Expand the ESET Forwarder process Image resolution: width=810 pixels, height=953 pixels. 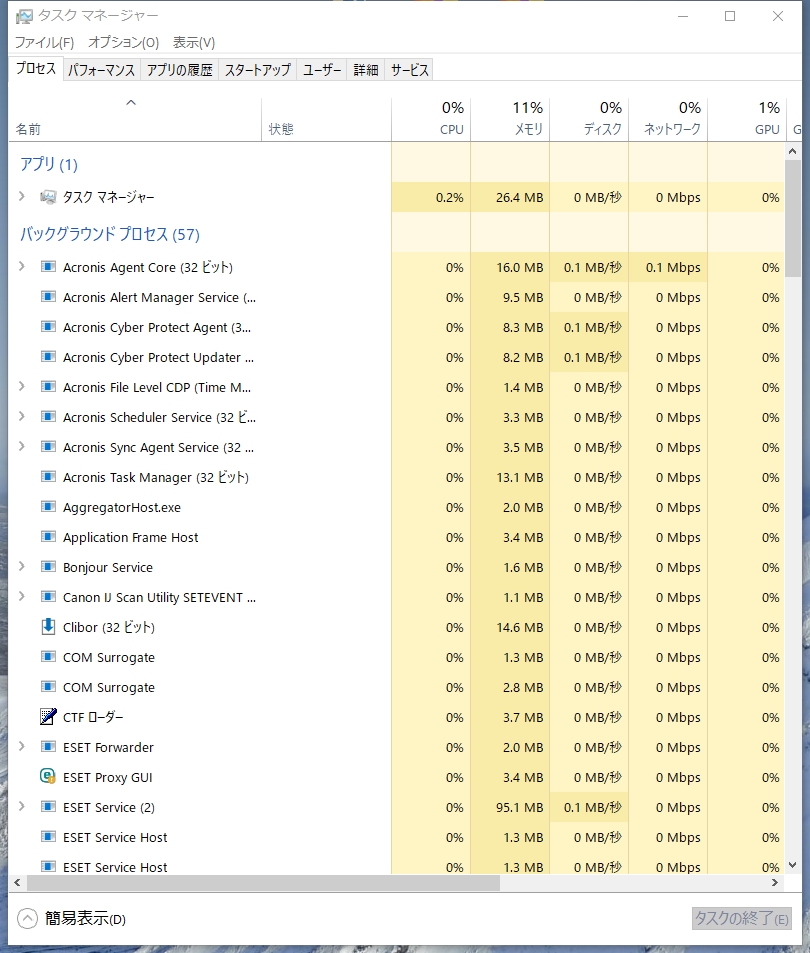pos(22,746)
